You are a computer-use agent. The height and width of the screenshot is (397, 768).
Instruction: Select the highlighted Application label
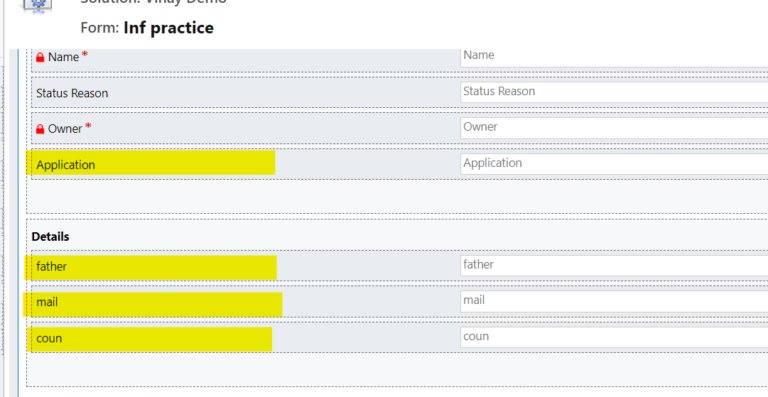66,165
